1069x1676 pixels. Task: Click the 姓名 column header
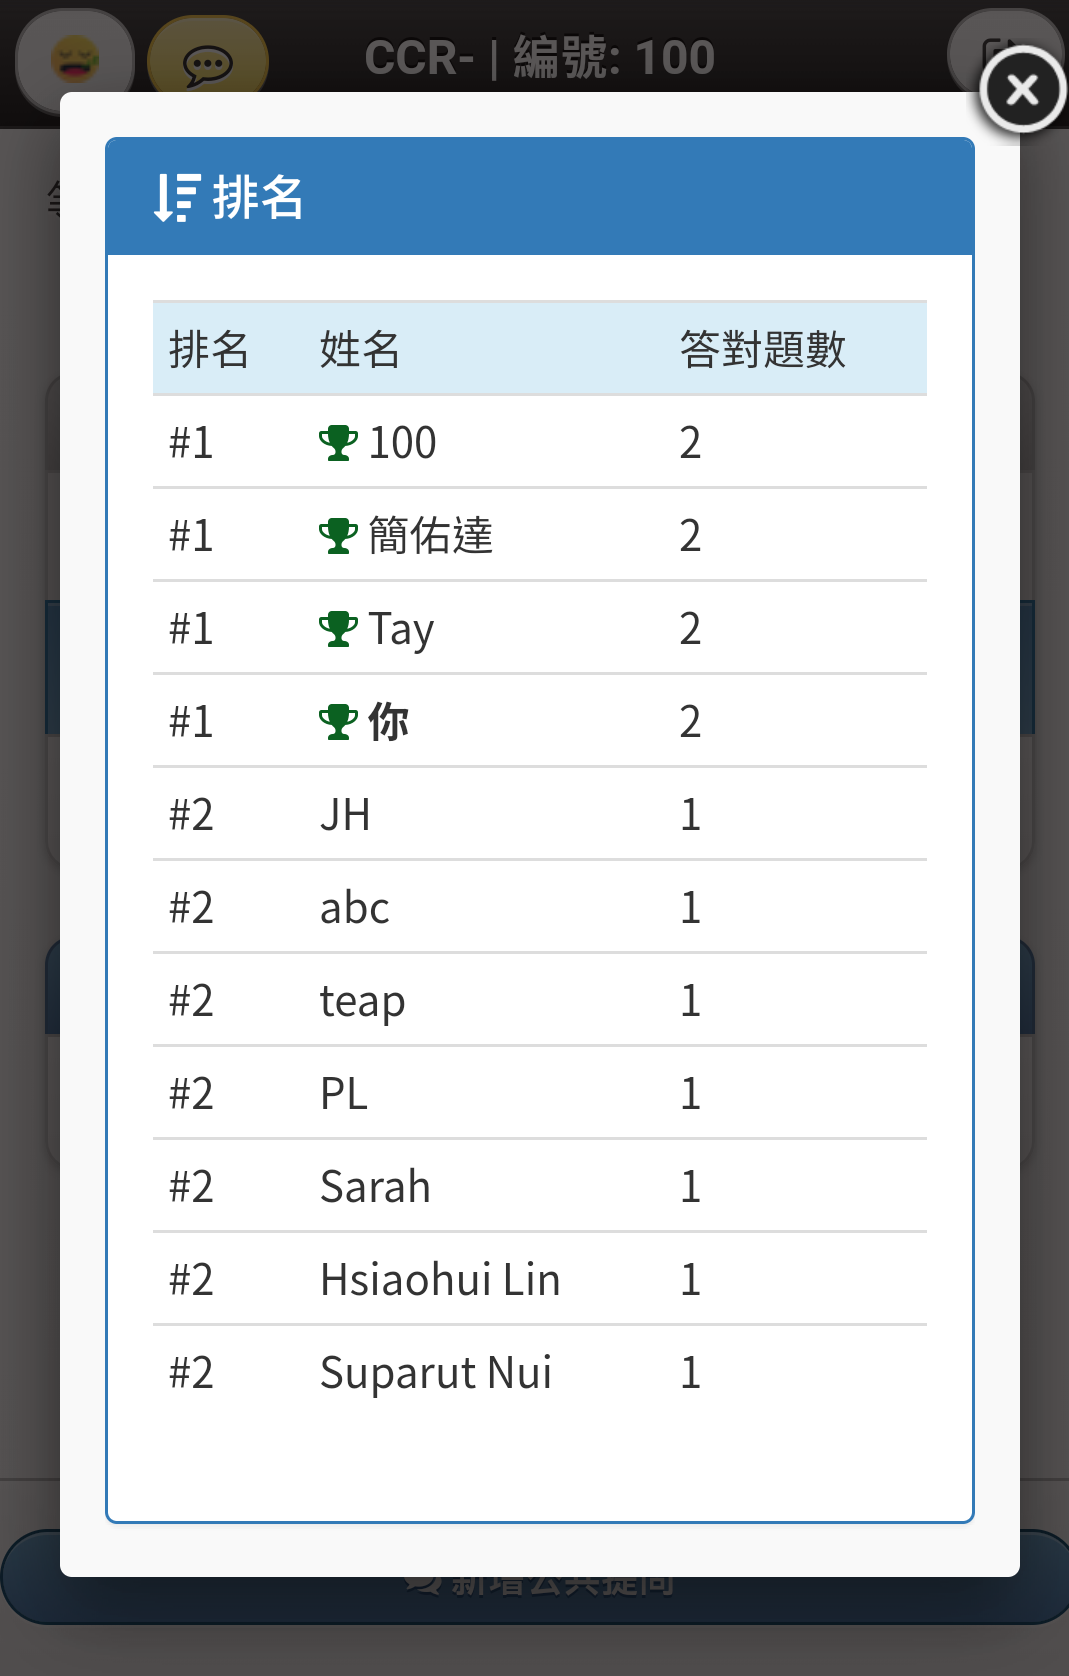point(360,350)
